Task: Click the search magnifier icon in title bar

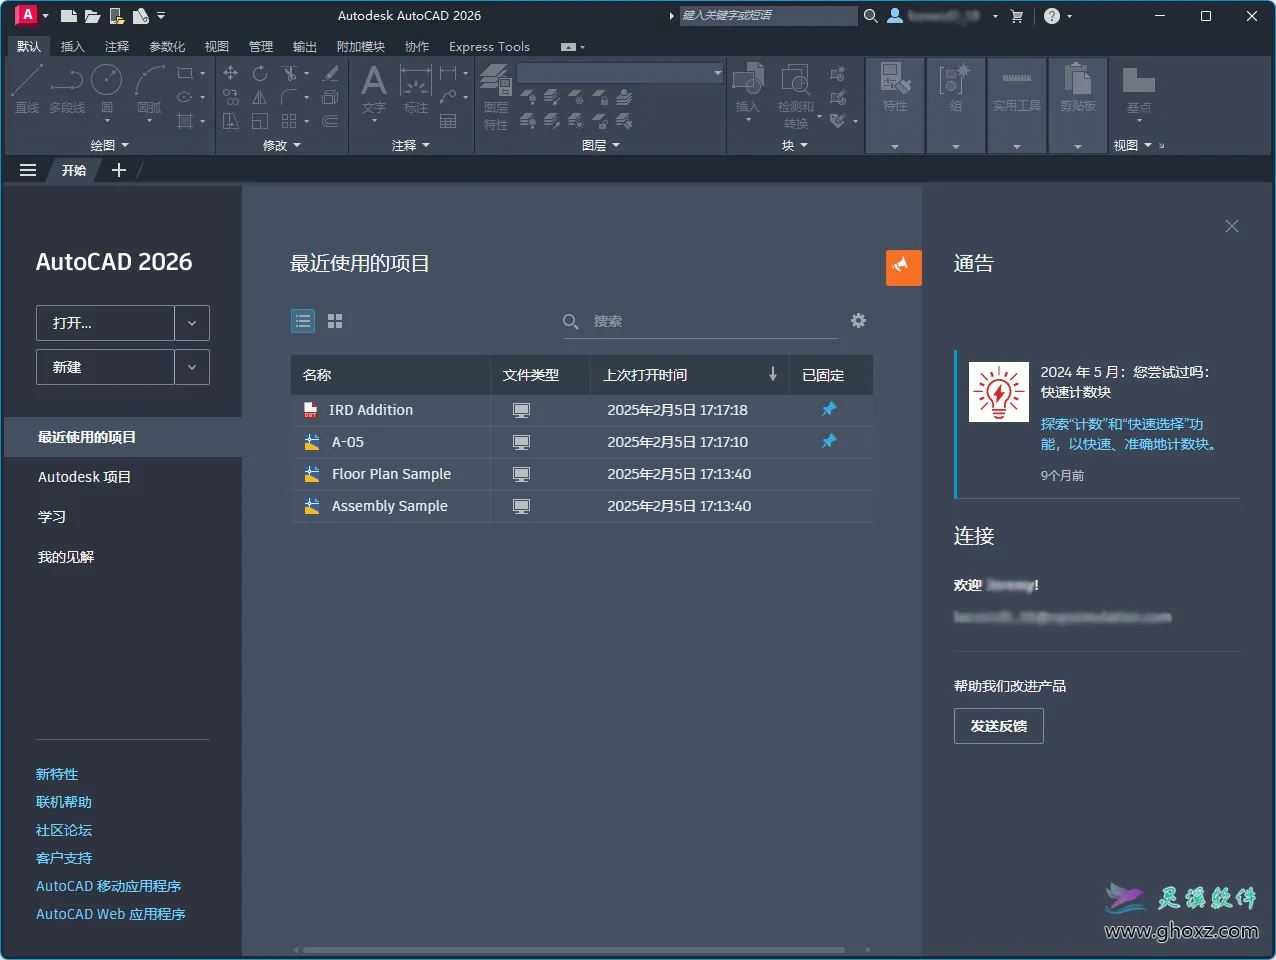Action: point(871,16)
